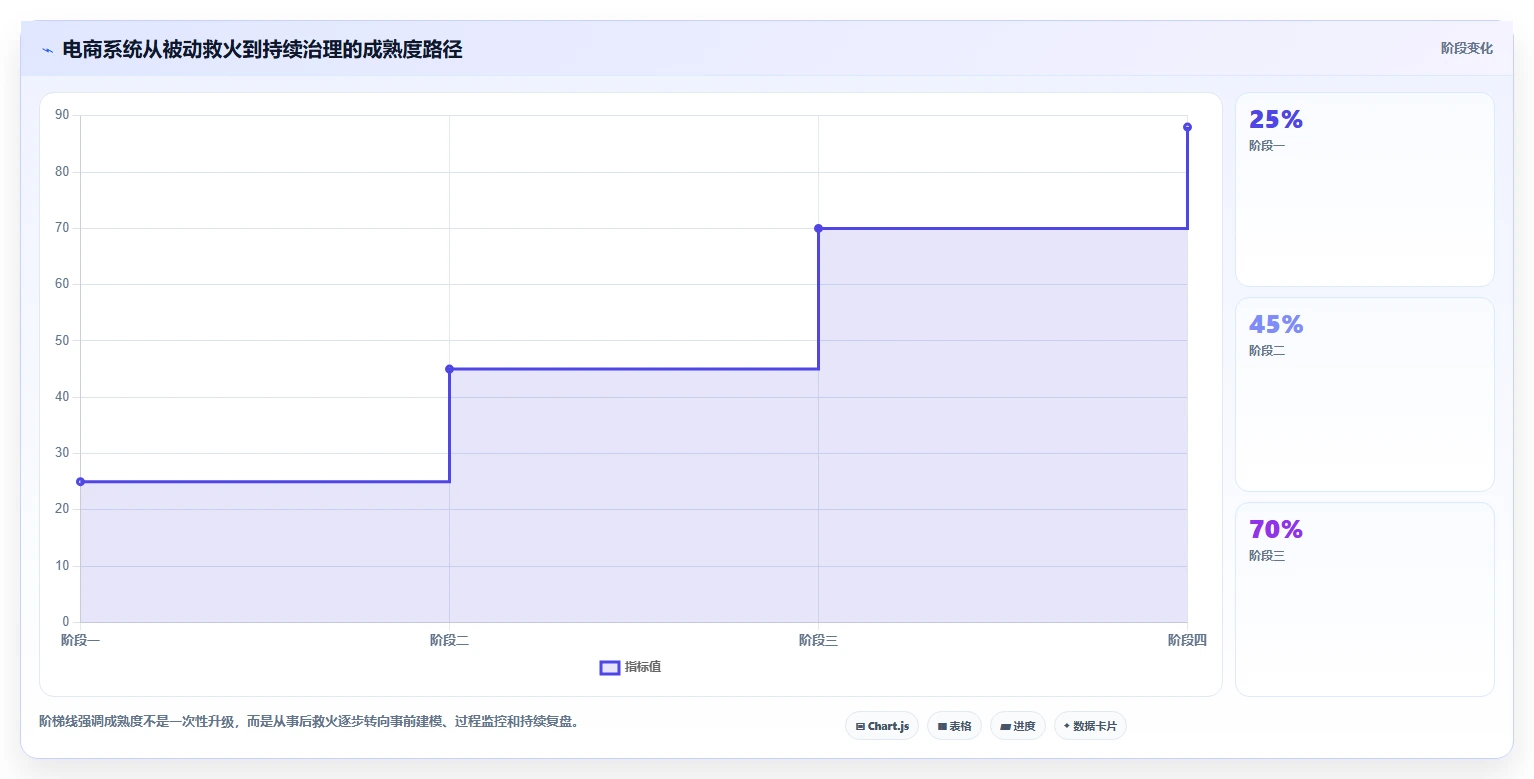Click the 阶段一 data point on chart

(81, 482)
